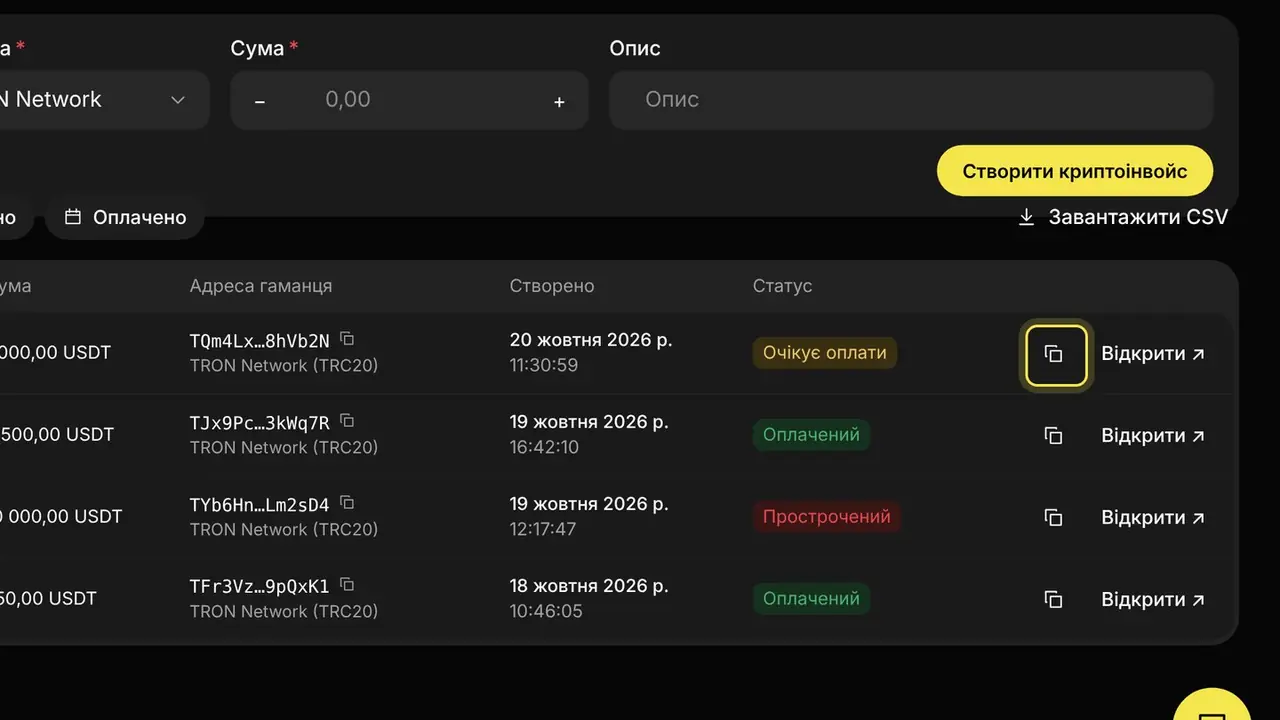Copy wallet address TYb6Hn…Lm2sD4 using its small icon

pyautogui.click(x=347, y=502)
